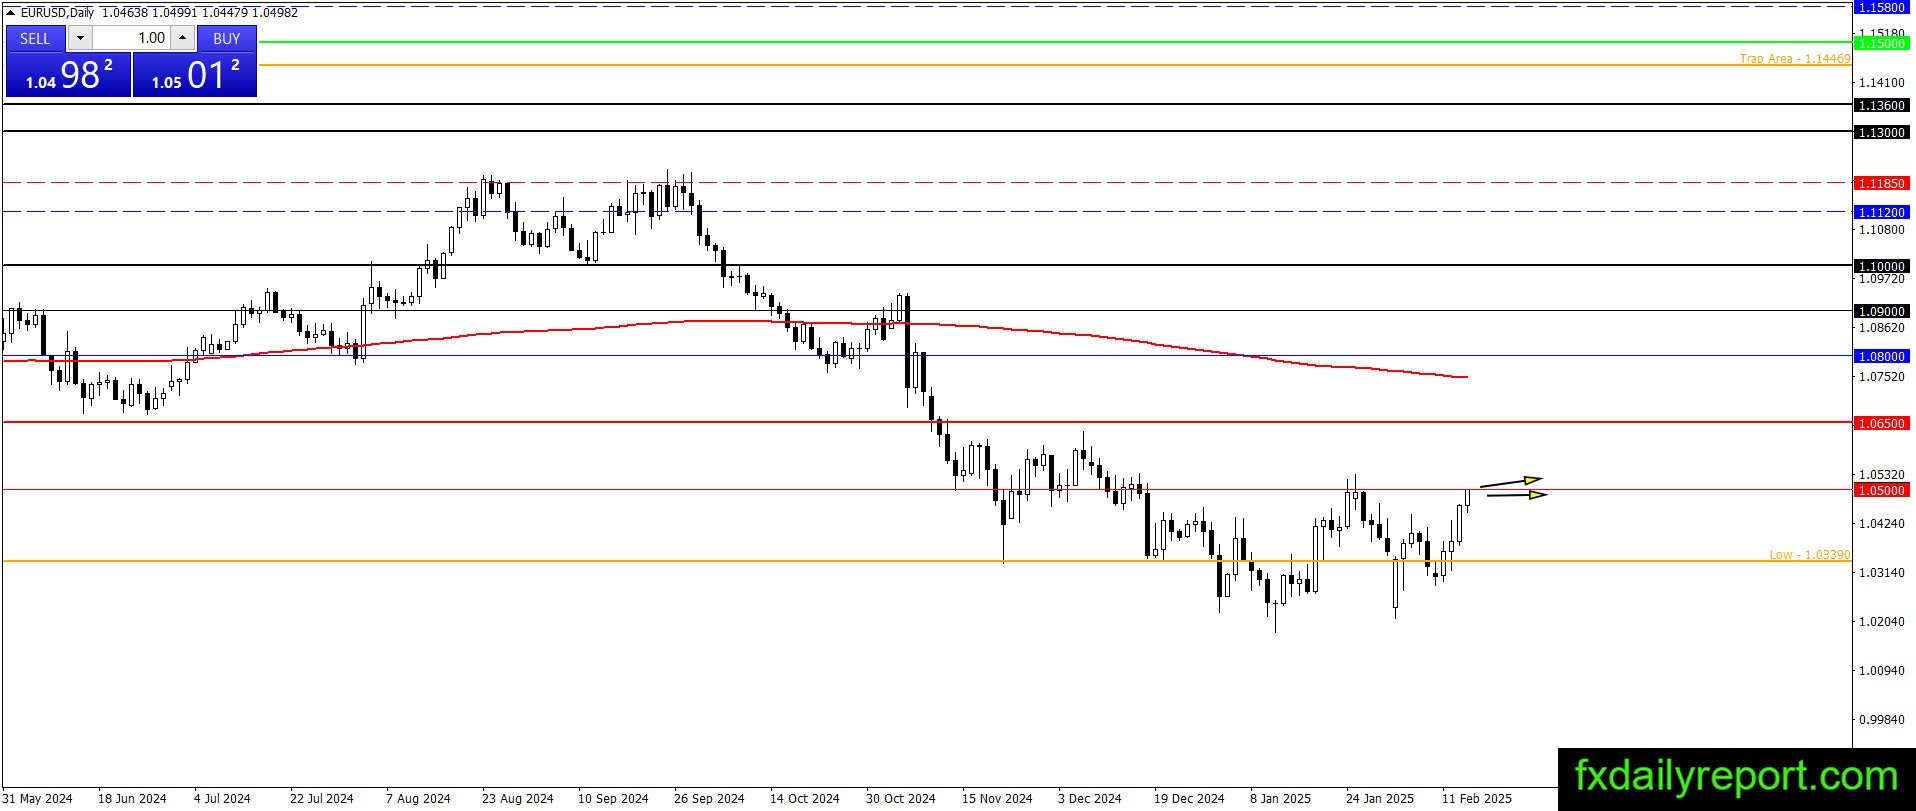Click the red 1.05000 price tag

[x=1881, y=490]
